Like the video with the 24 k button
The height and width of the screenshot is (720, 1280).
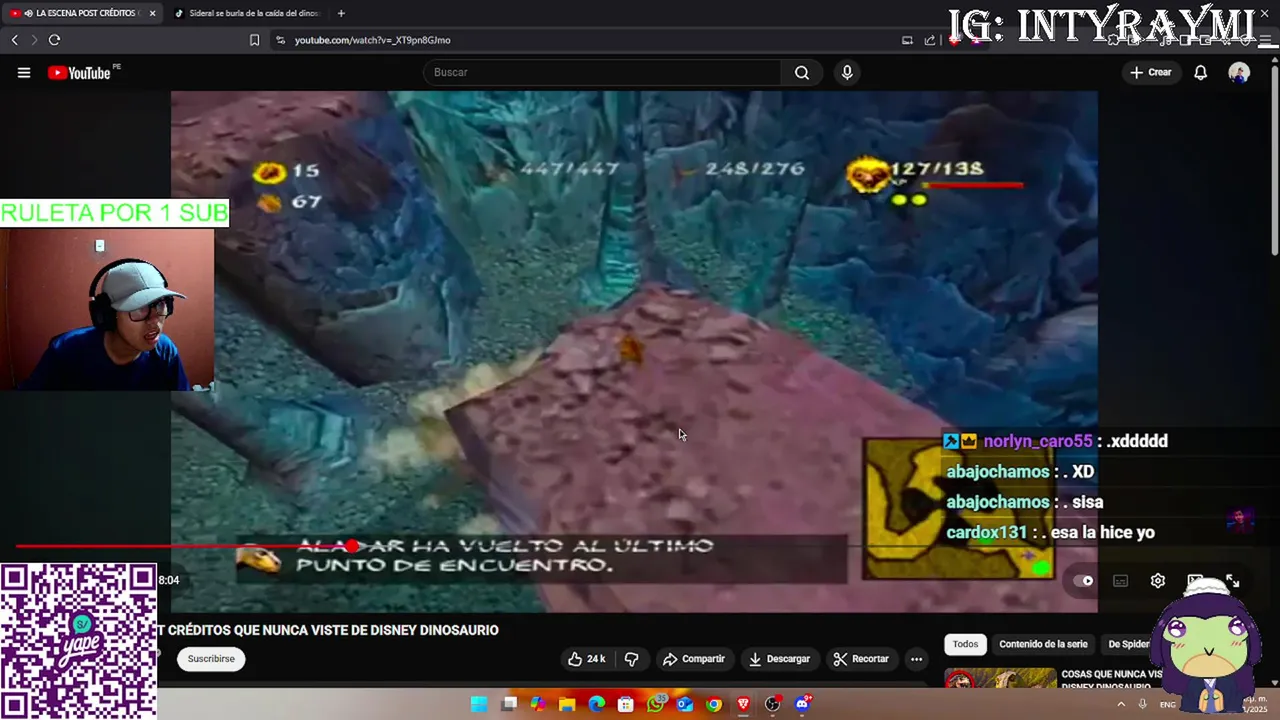(587, 659)
